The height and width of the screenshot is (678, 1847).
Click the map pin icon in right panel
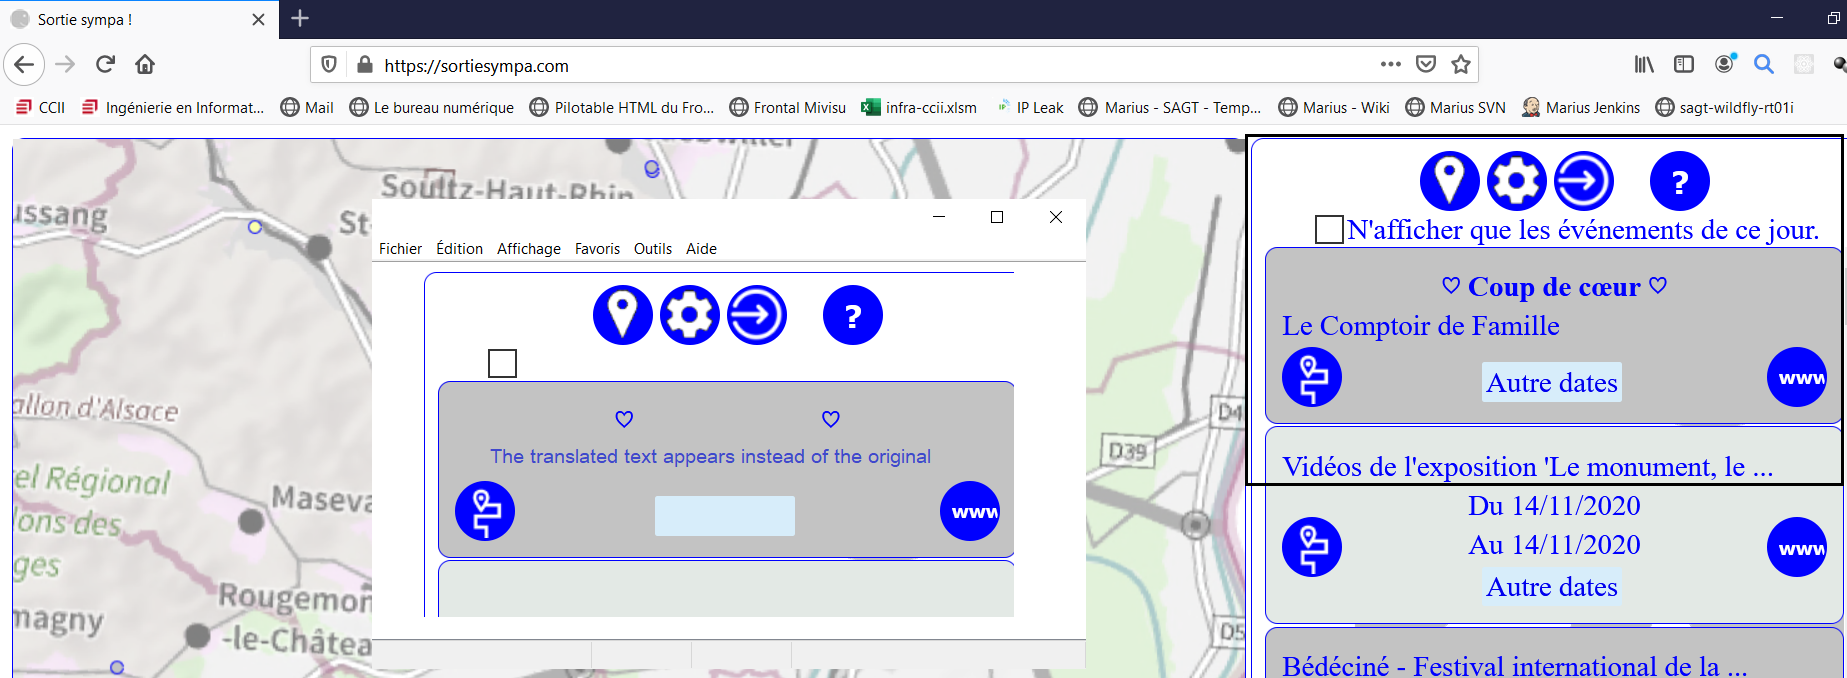coord(1449,181)
